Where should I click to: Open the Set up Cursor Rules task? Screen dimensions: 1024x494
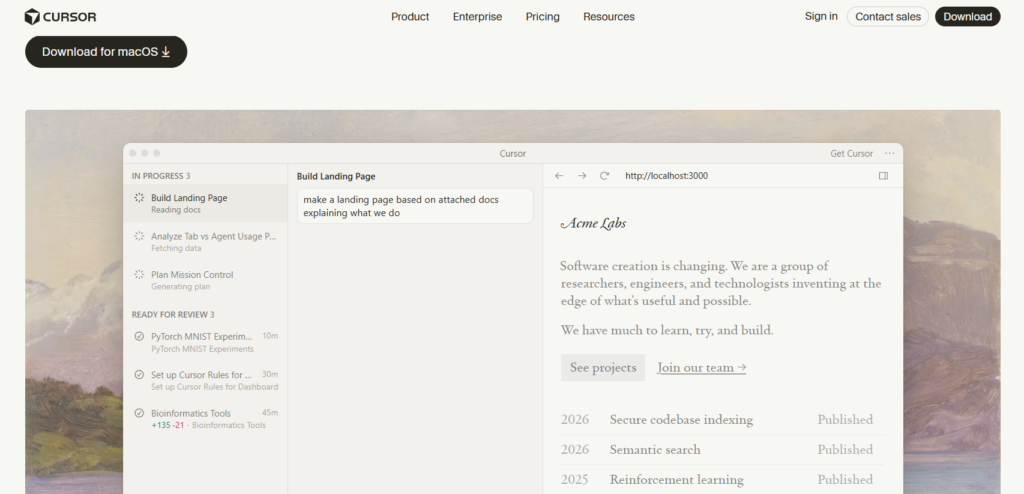coord(205,380)
